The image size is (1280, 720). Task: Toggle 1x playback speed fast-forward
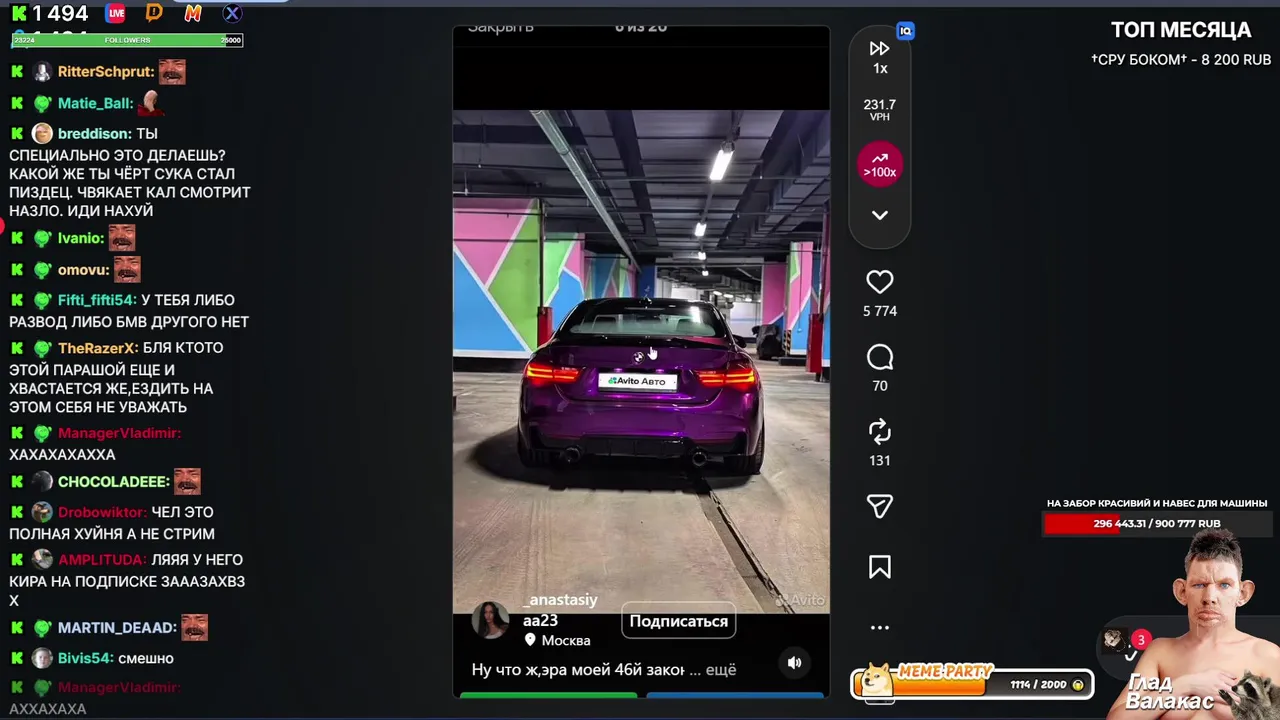click(x=880, y=57)
